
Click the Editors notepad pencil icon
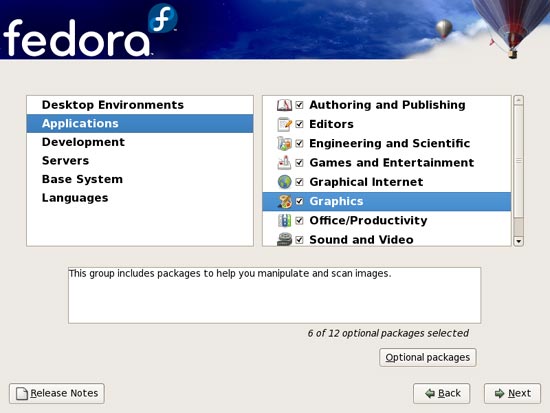tap(284, 124)
